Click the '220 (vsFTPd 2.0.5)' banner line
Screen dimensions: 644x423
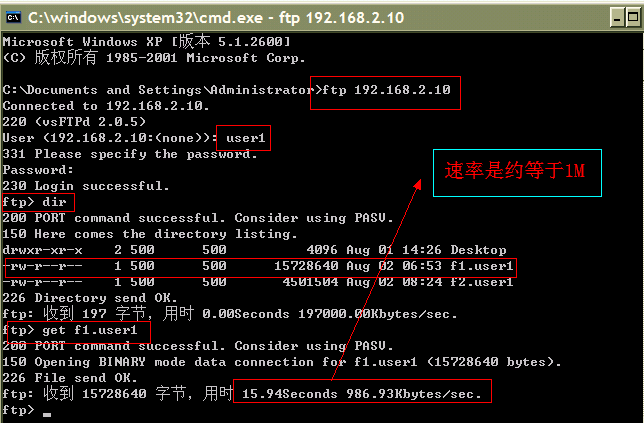pos(74,122)
